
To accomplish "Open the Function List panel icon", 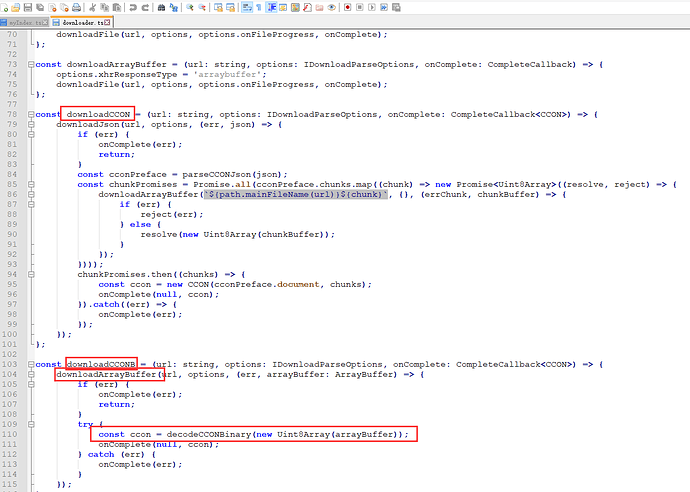I will point(307,7).
